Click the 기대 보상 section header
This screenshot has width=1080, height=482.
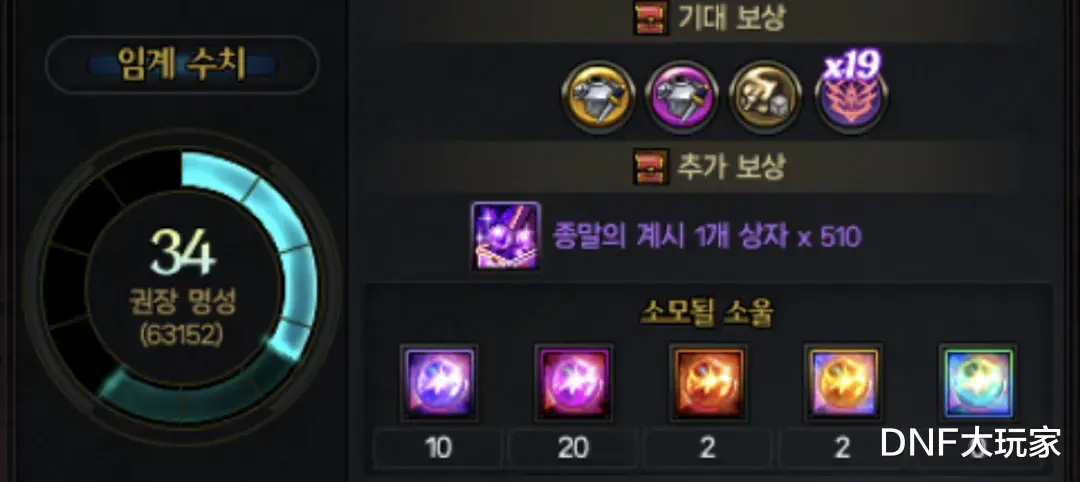(708, 19)
